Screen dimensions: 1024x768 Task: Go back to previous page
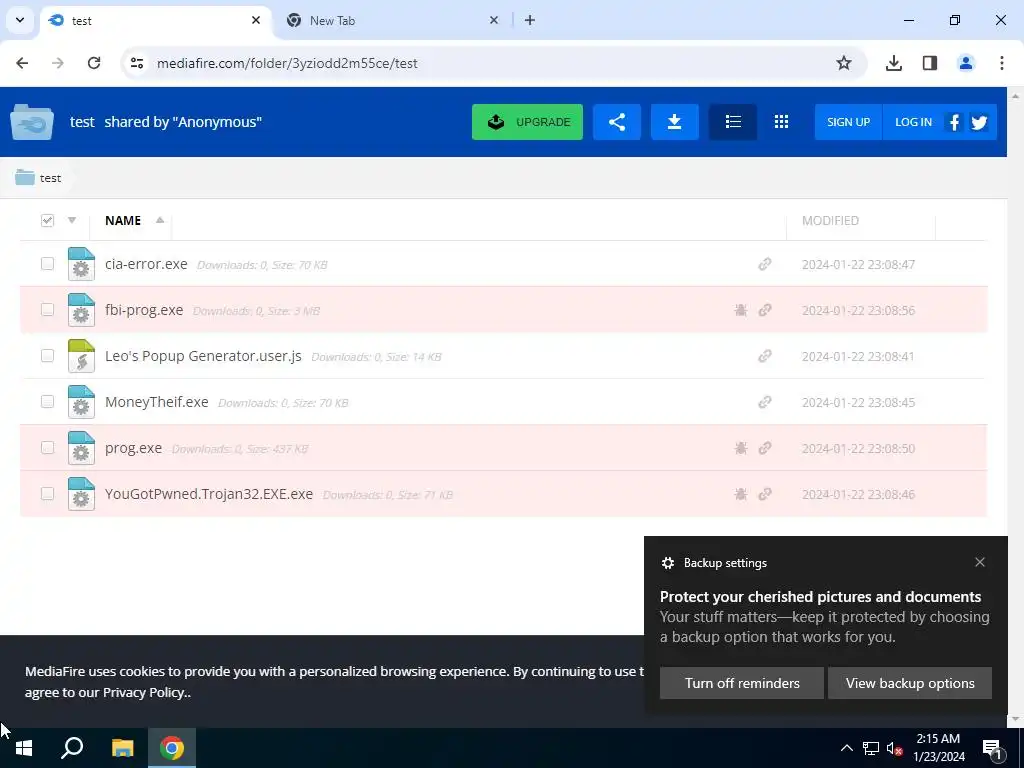pyautogui.click(x=22, y=63)
